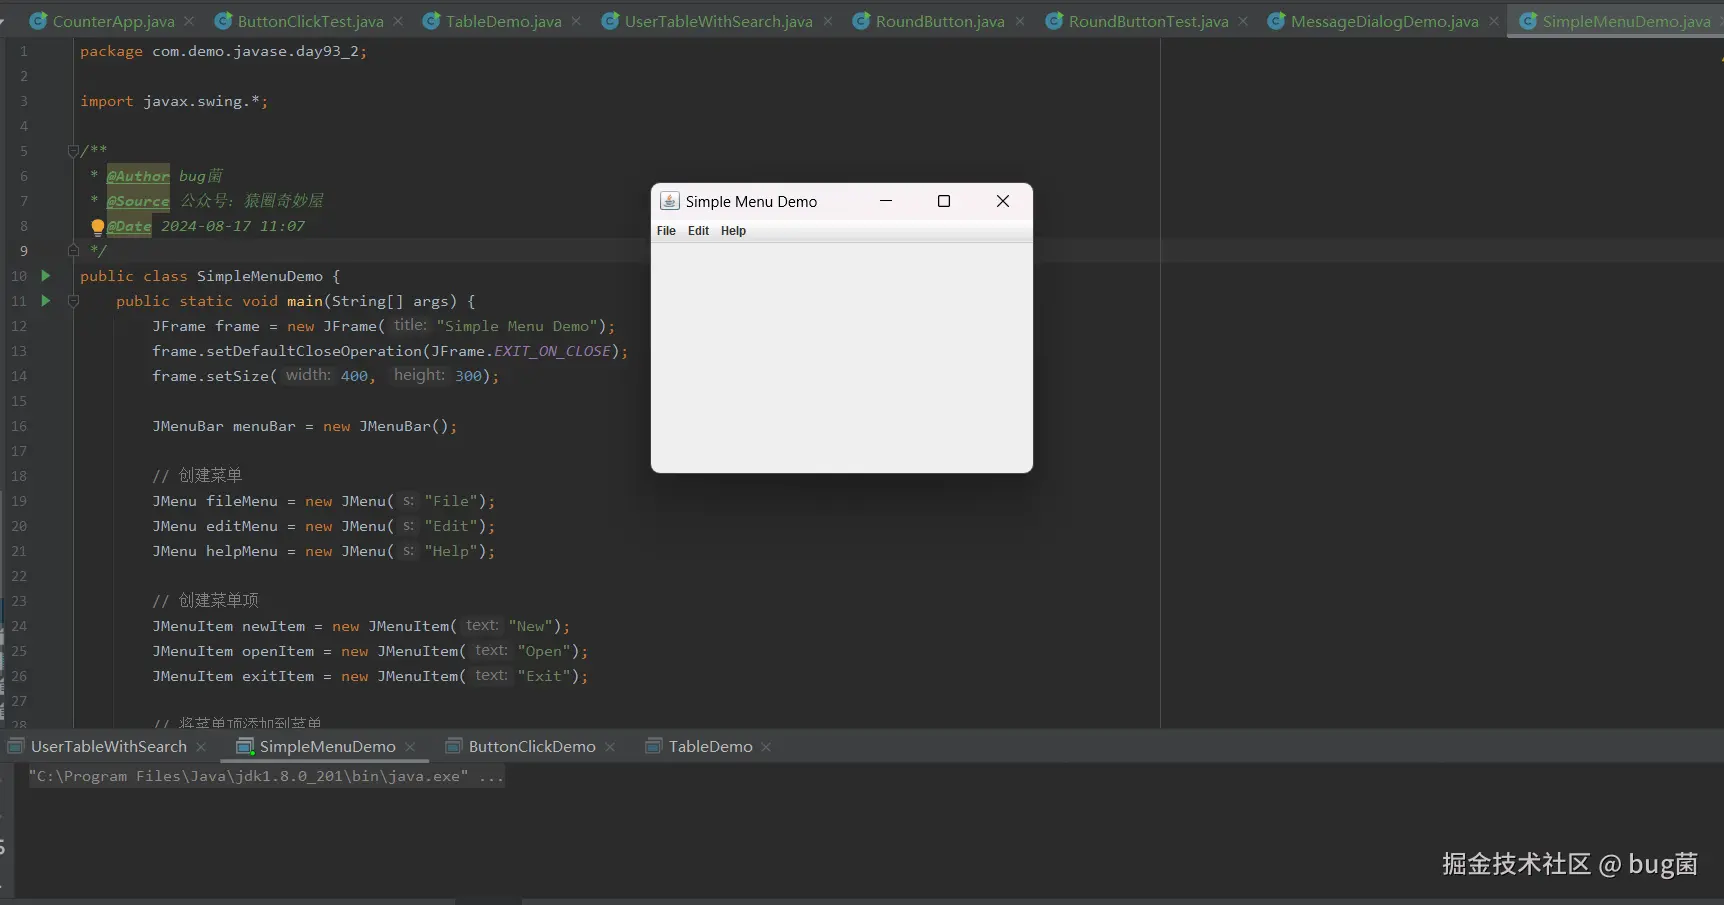
Task: Click the java.exe command line in console
Action: coord(265,776)
